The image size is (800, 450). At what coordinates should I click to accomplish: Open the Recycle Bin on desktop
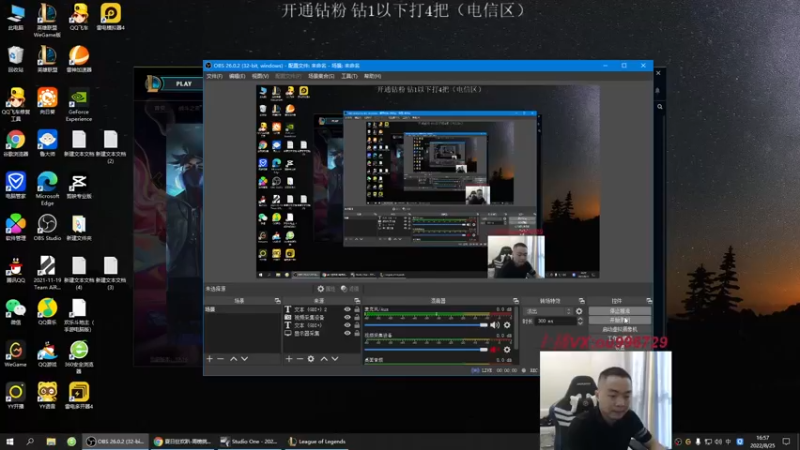pyautogui.click(x=15, y=59)
